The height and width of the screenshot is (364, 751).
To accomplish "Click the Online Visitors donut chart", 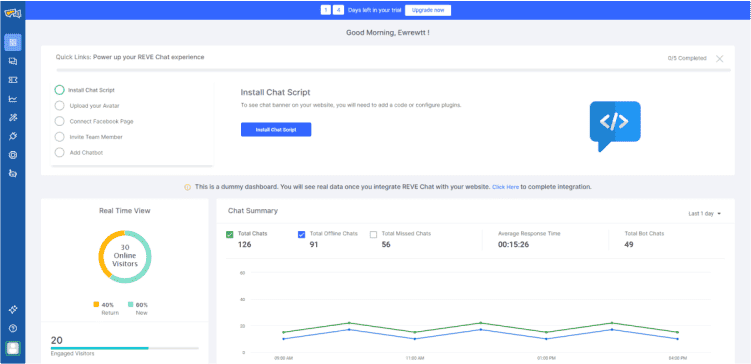I will click(125, 257).
